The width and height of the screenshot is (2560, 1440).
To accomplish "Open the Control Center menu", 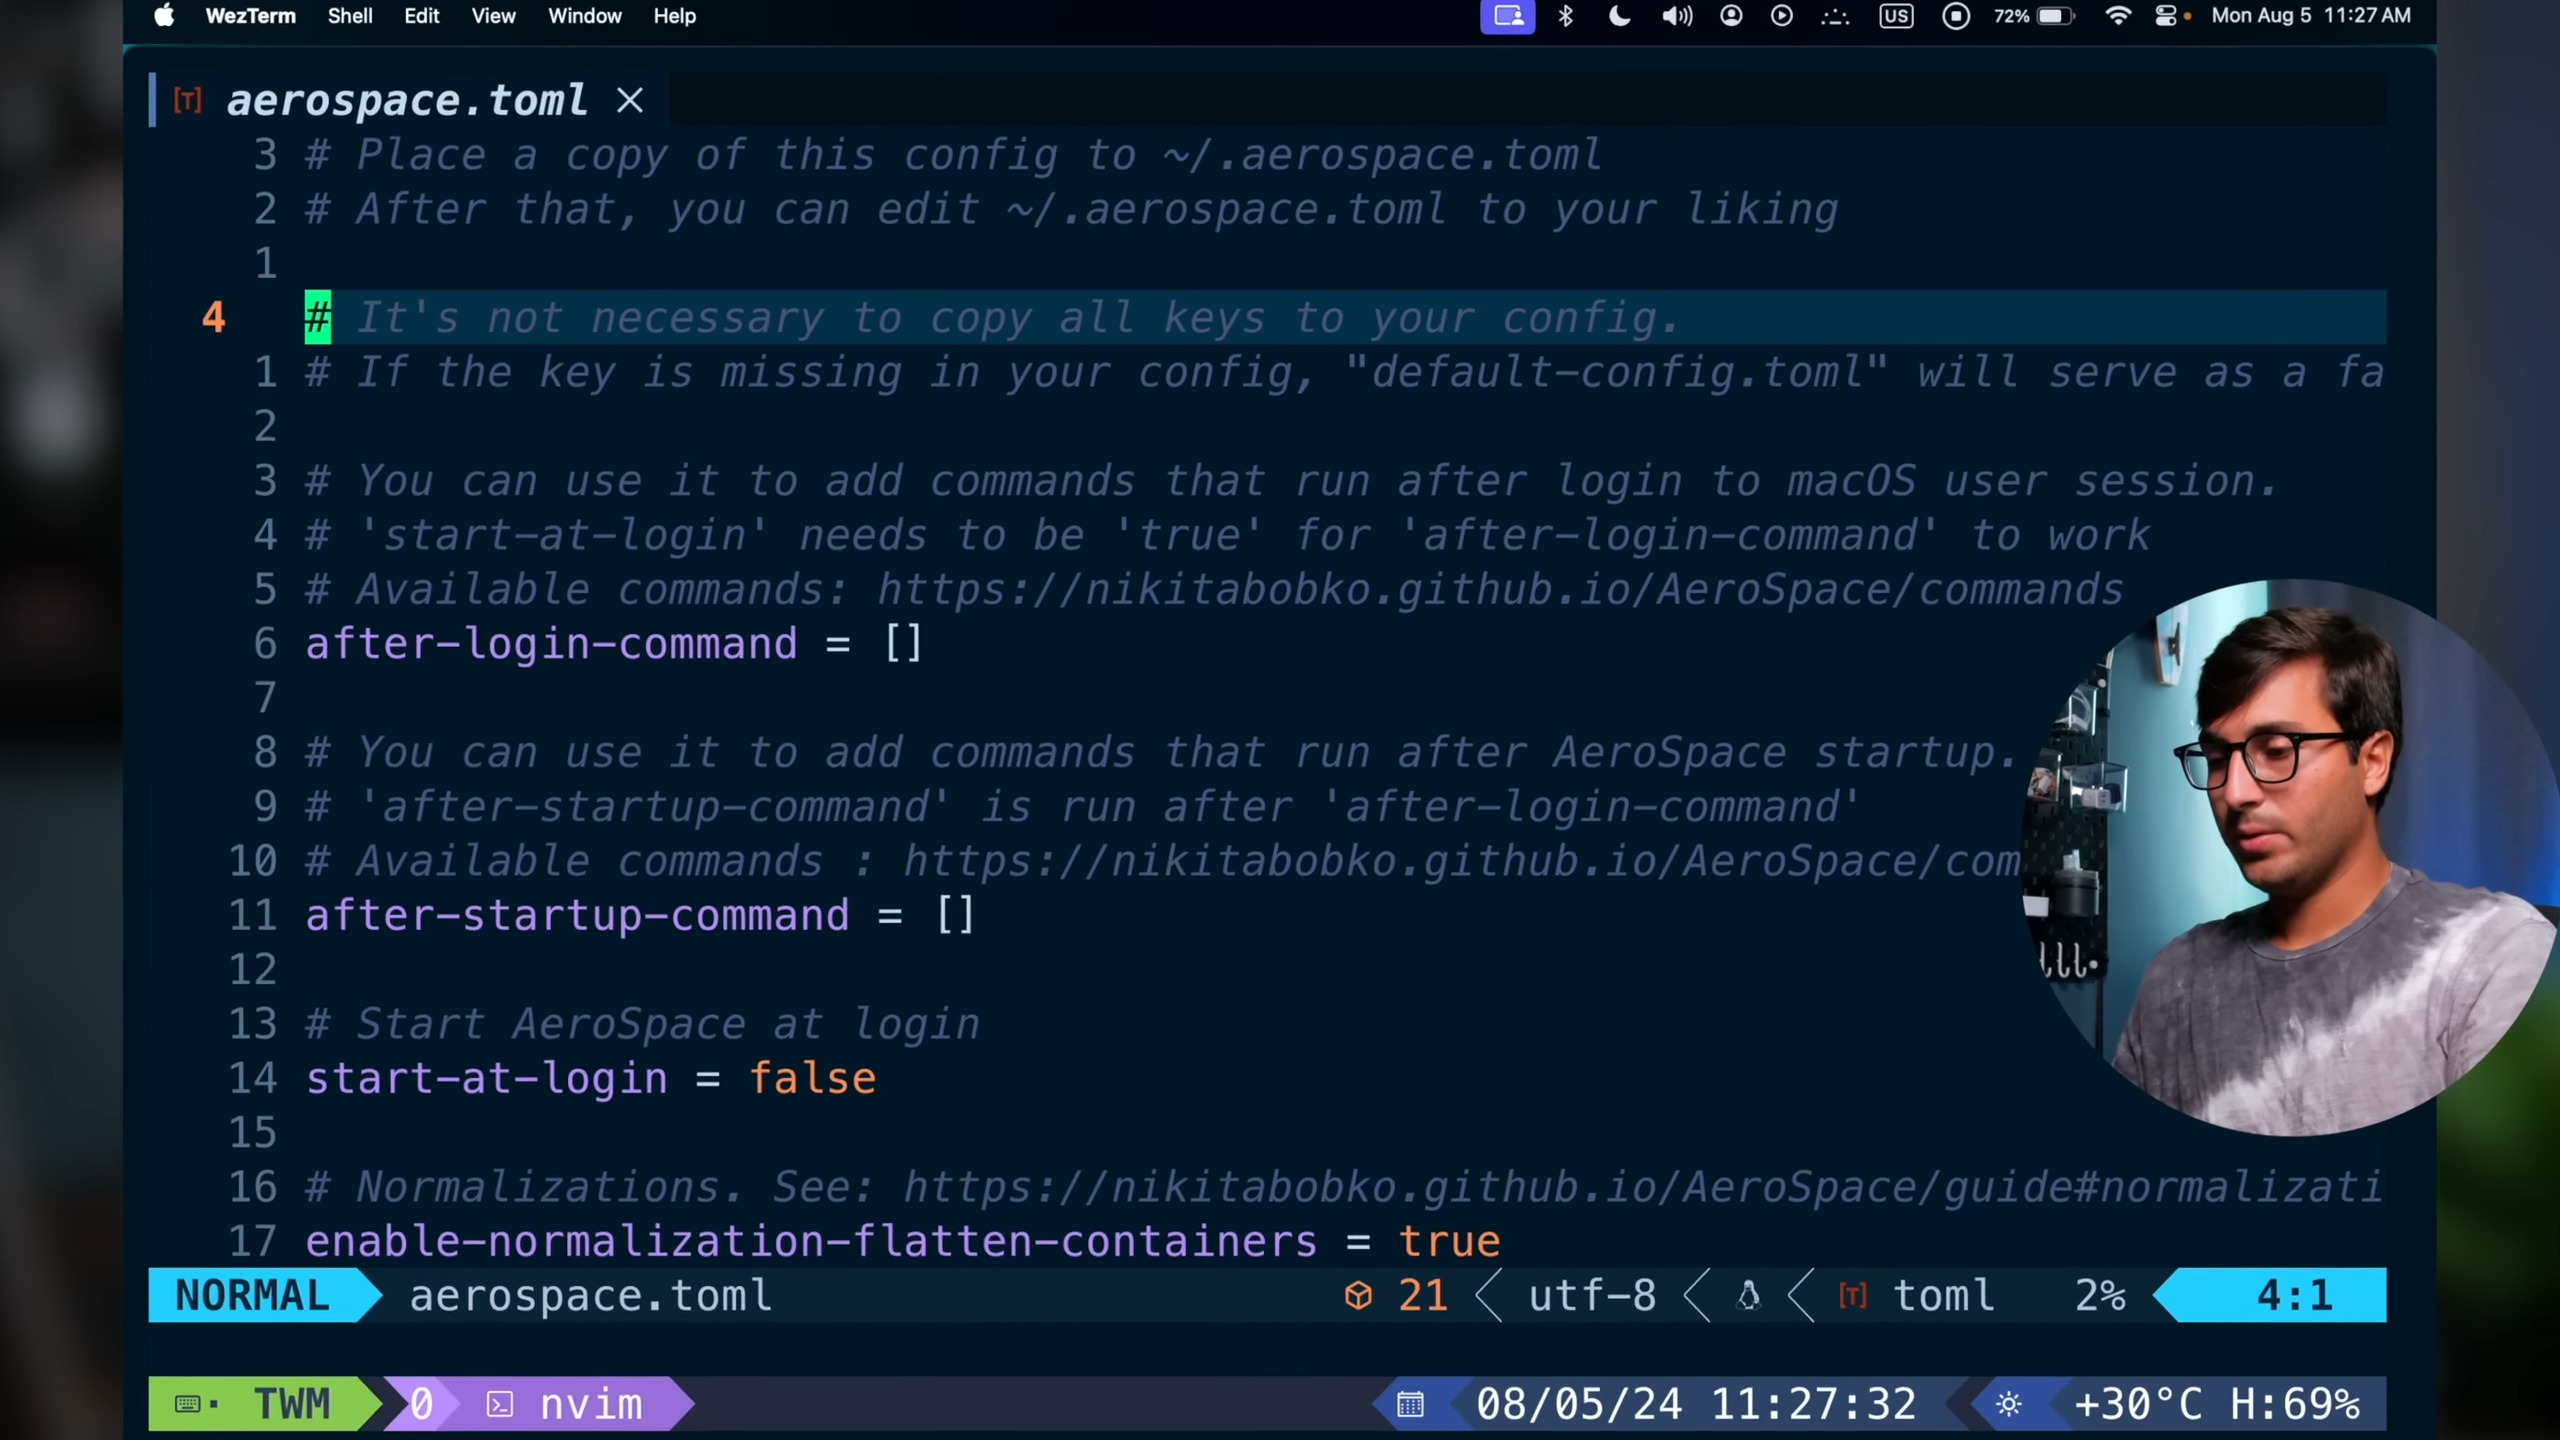I will tap(2166, 16).
